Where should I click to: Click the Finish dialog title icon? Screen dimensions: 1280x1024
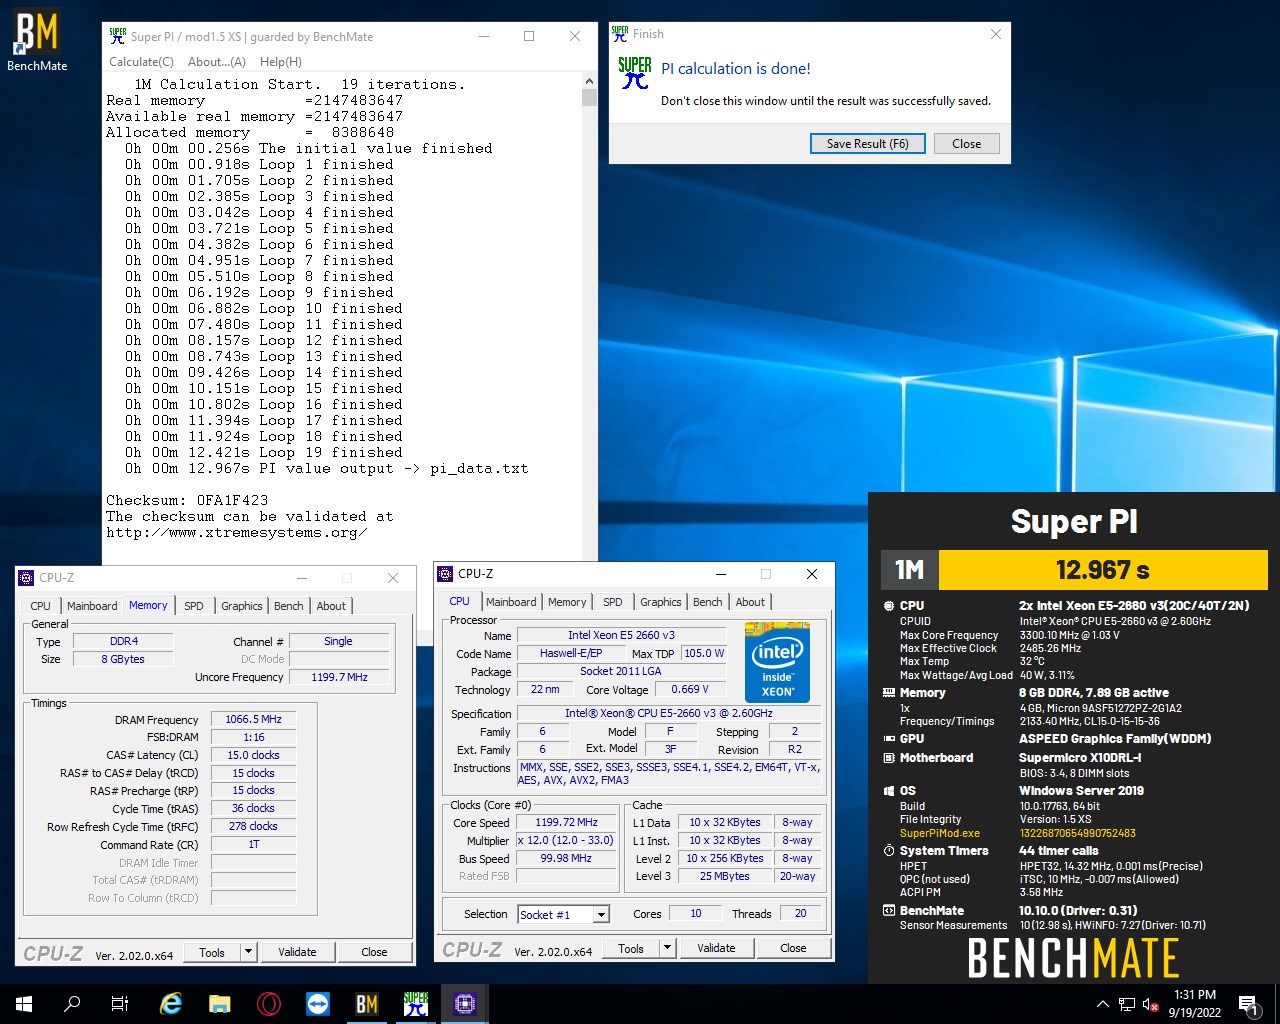(x=620, y=33)
